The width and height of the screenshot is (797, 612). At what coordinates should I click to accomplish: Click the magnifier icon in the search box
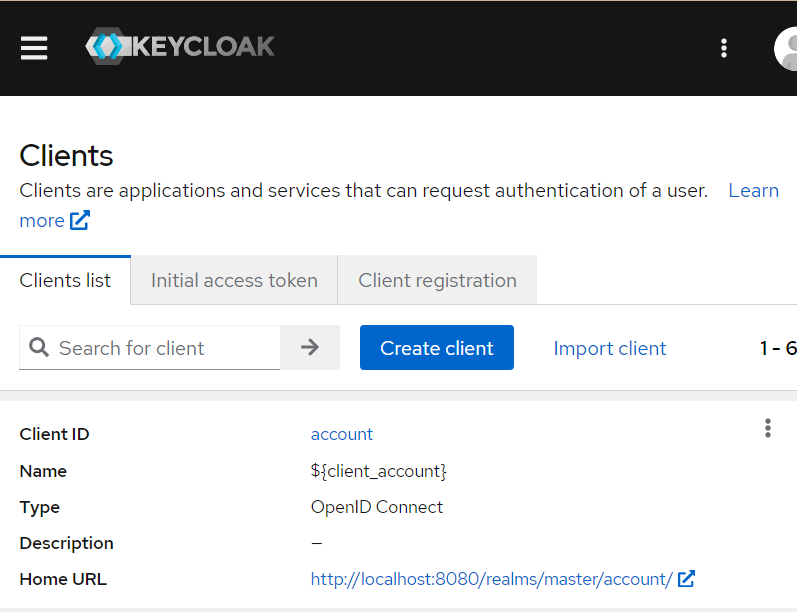pyautogui.click(x=39, y=348)
